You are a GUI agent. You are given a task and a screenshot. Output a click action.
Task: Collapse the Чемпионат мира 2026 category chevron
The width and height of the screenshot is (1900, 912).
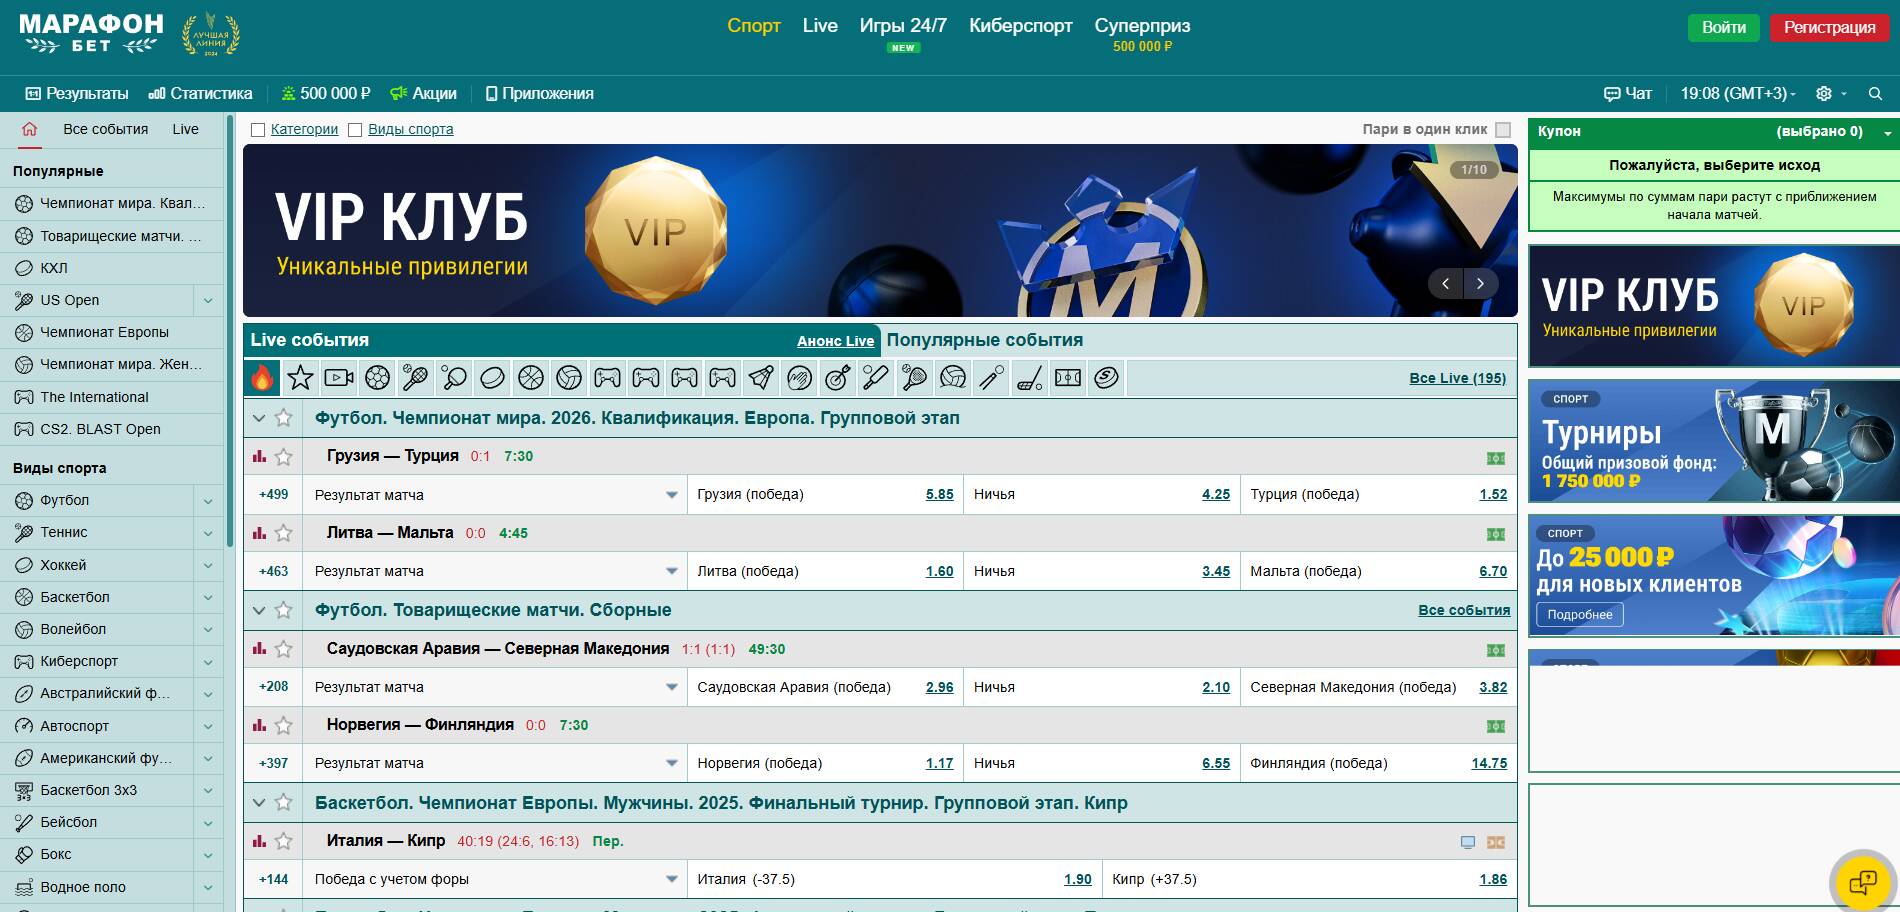[x=259, y=418]
